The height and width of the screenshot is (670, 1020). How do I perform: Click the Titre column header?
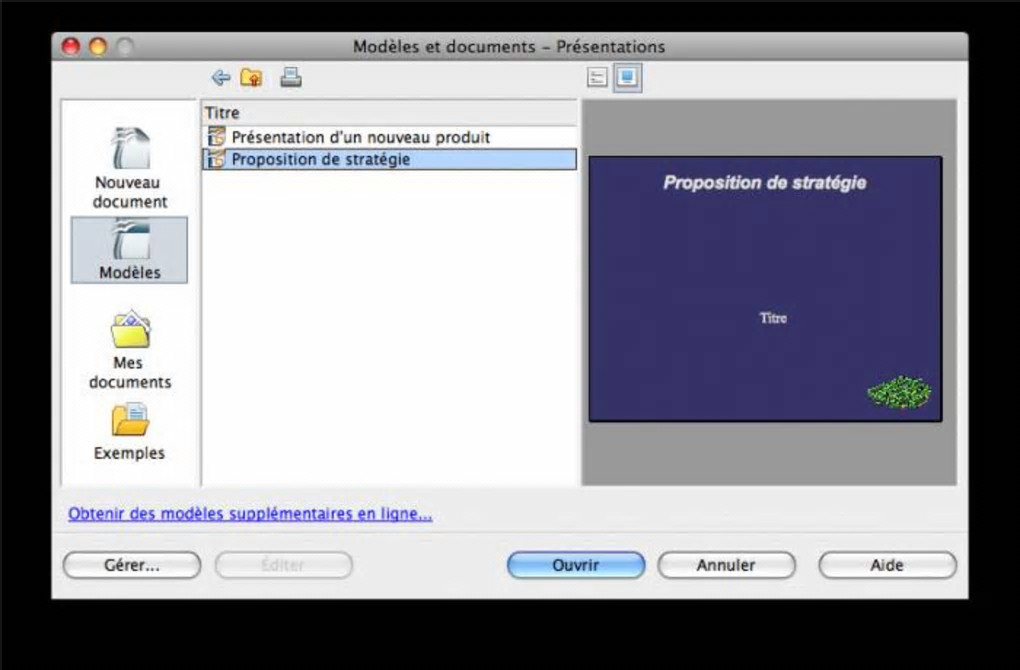coord(389,113)
